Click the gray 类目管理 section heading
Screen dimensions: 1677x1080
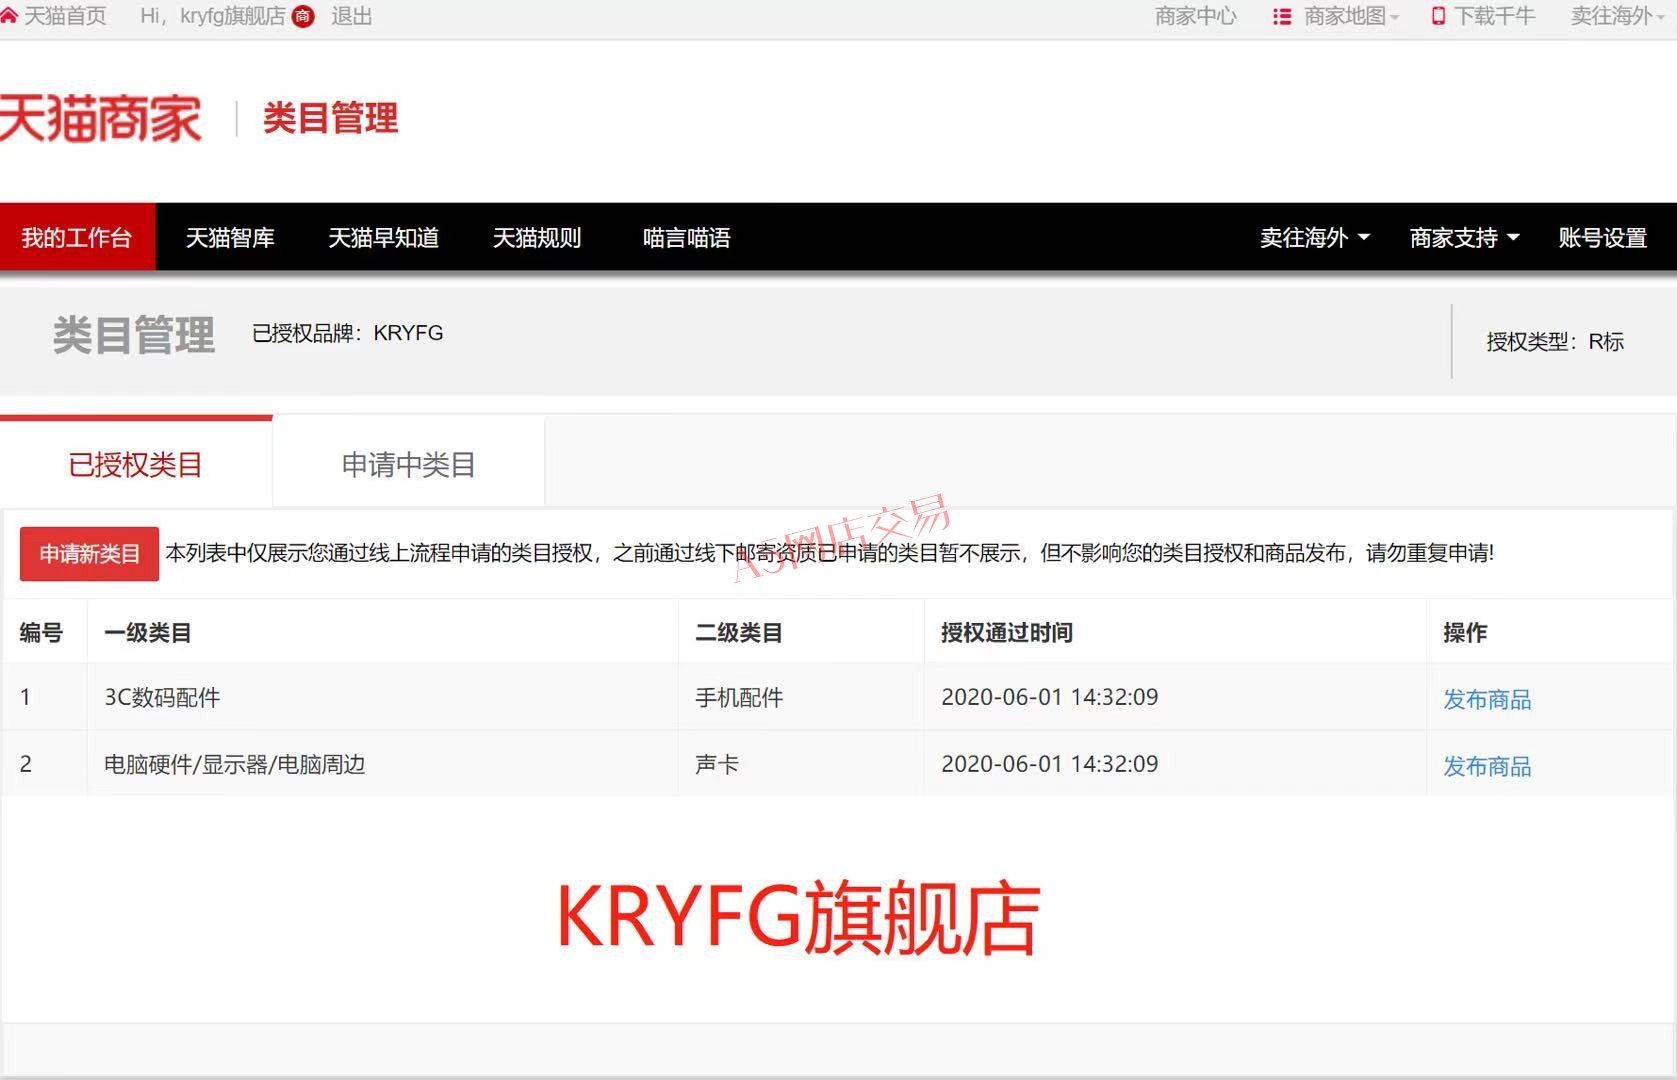134,335
